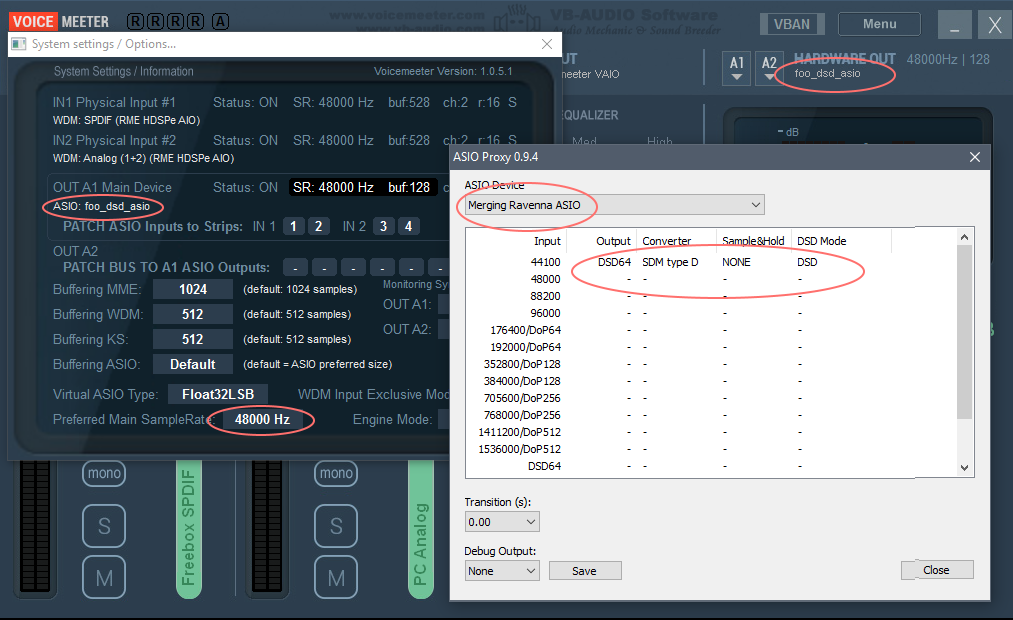Click the ASIO Proxy list scroll-down arrow
Viewport: 1013px width, 620px height.
click(965, 468)
